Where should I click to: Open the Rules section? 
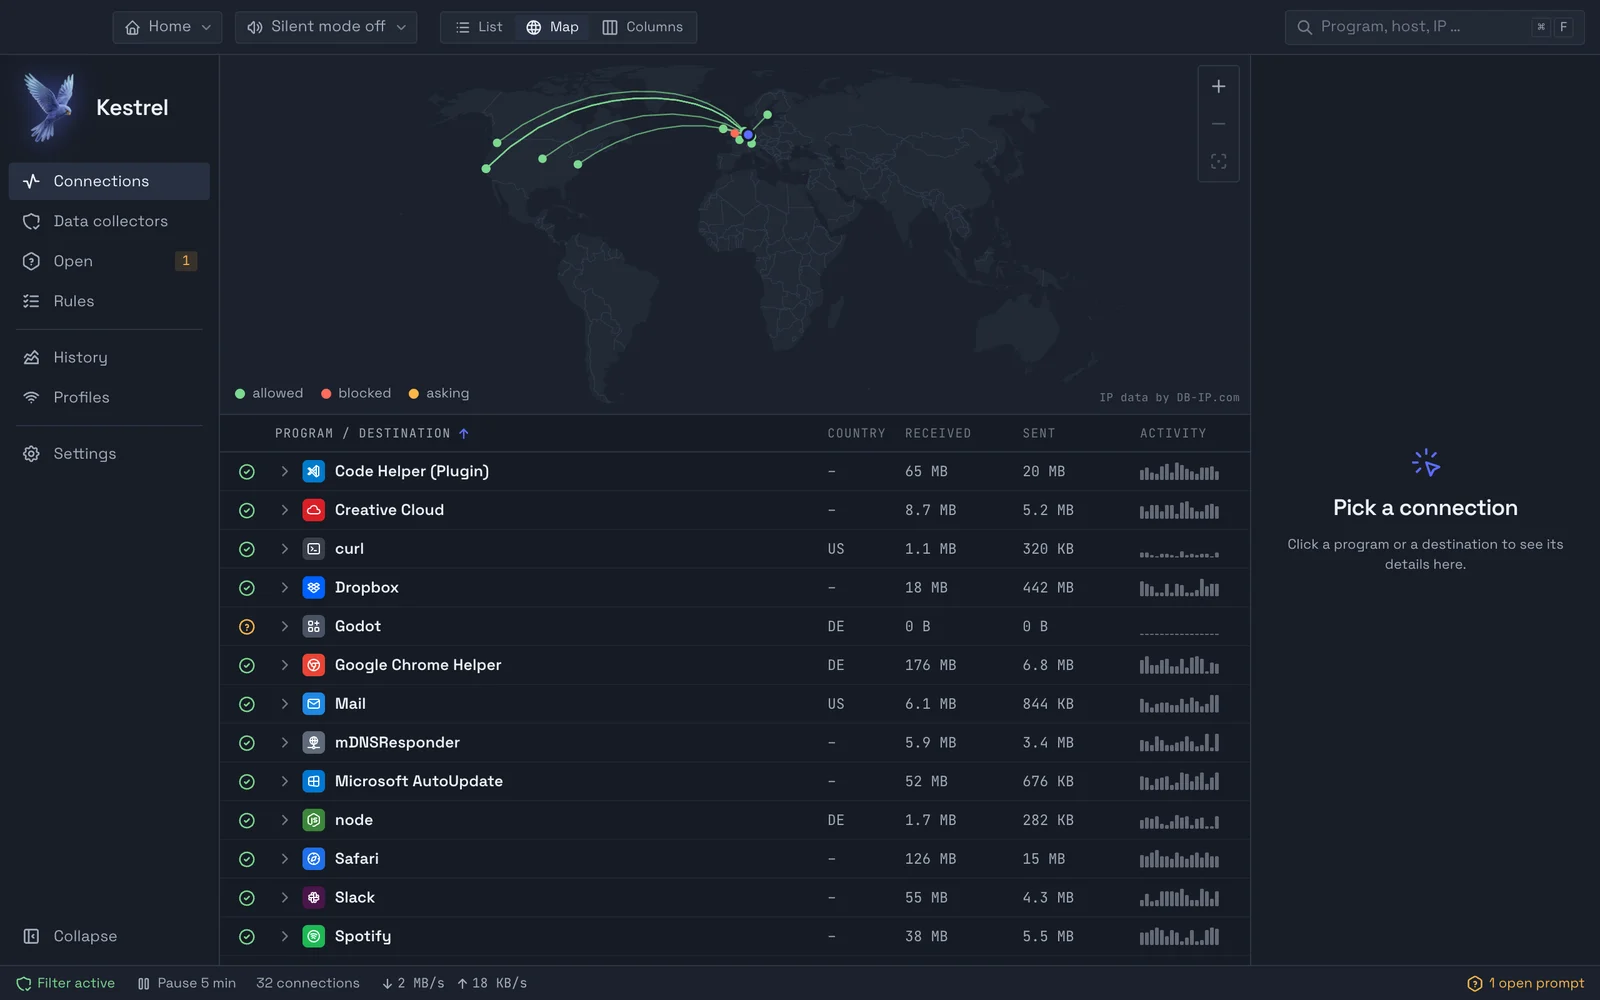coord(109,301)
